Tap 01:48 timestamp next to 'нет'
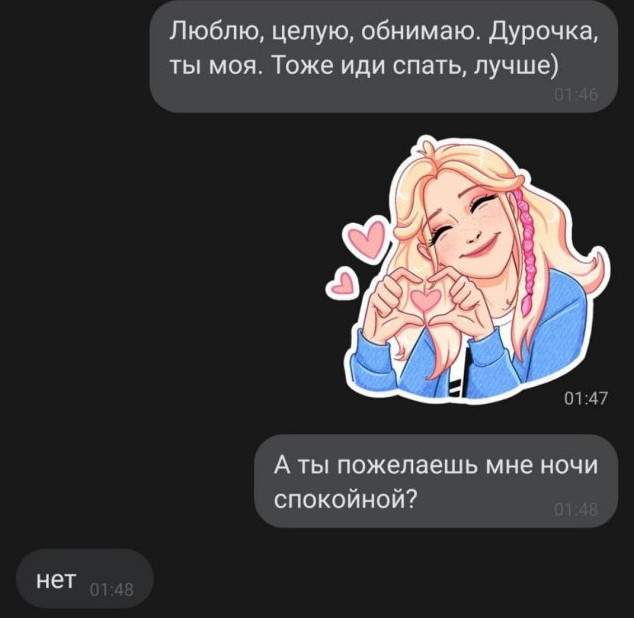Screen dimensions: 634x618 [112, 590]
